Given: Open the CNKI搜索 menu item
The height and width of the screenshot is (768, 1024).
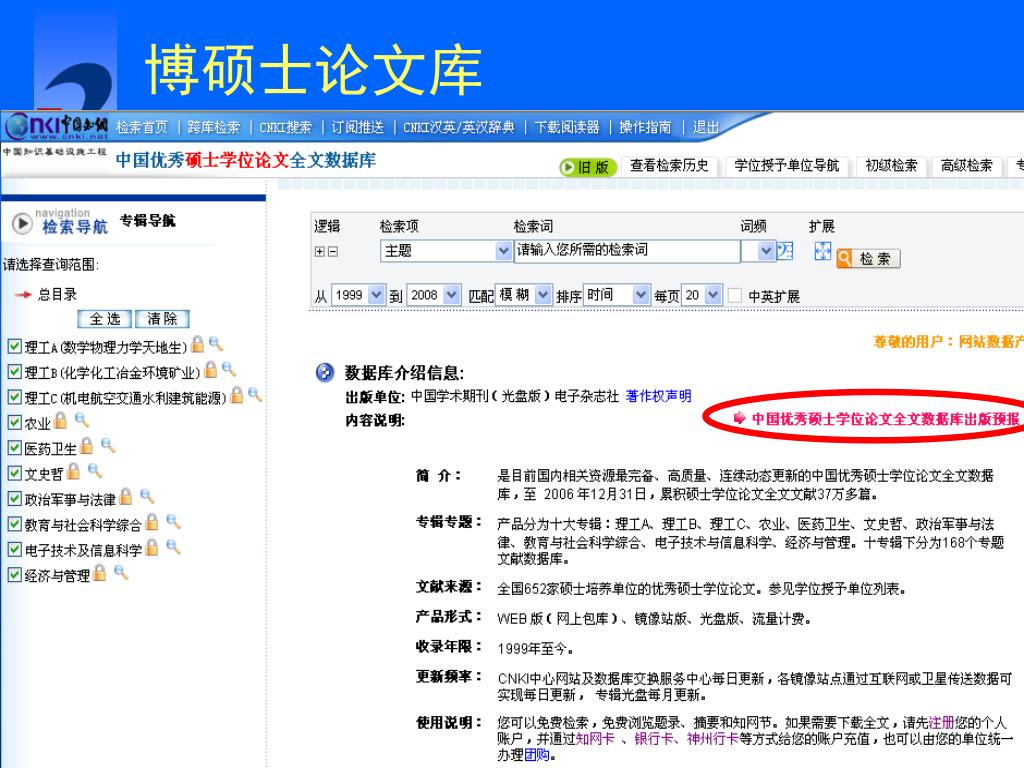Looking at the screenshot, I should coord(285,127).
